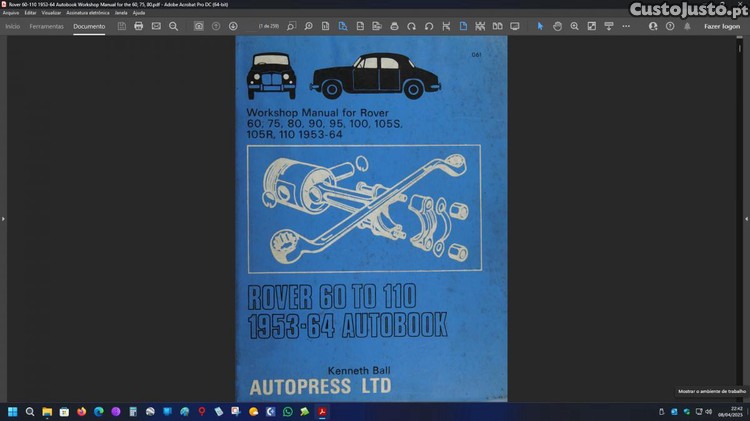The height and width of the screenshot is (421, 750).
Task: Click the Save file icon
Action: pyautogui.click(x=121, y=26)
